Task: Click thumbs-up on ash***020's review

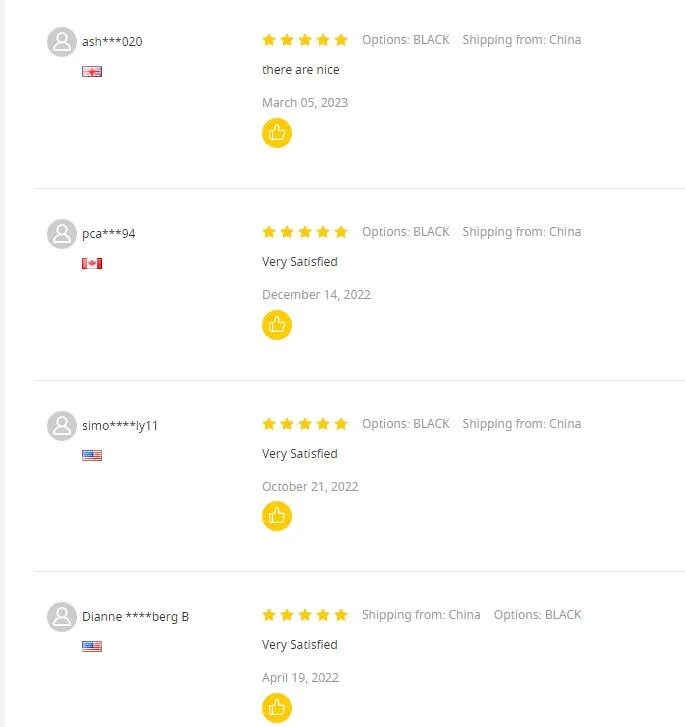Action: point(277,133)
